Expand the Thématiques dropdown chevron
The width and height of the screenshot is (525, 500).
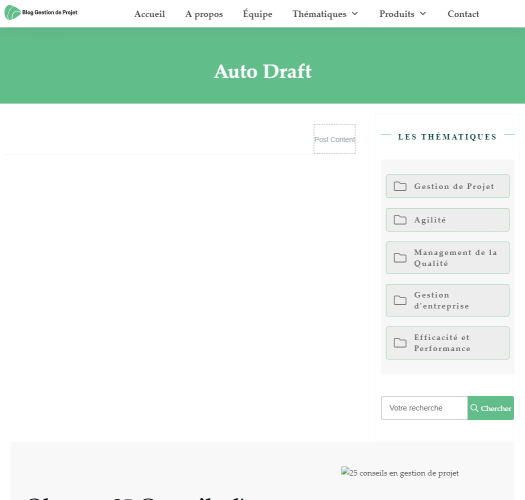click(355, 14)
